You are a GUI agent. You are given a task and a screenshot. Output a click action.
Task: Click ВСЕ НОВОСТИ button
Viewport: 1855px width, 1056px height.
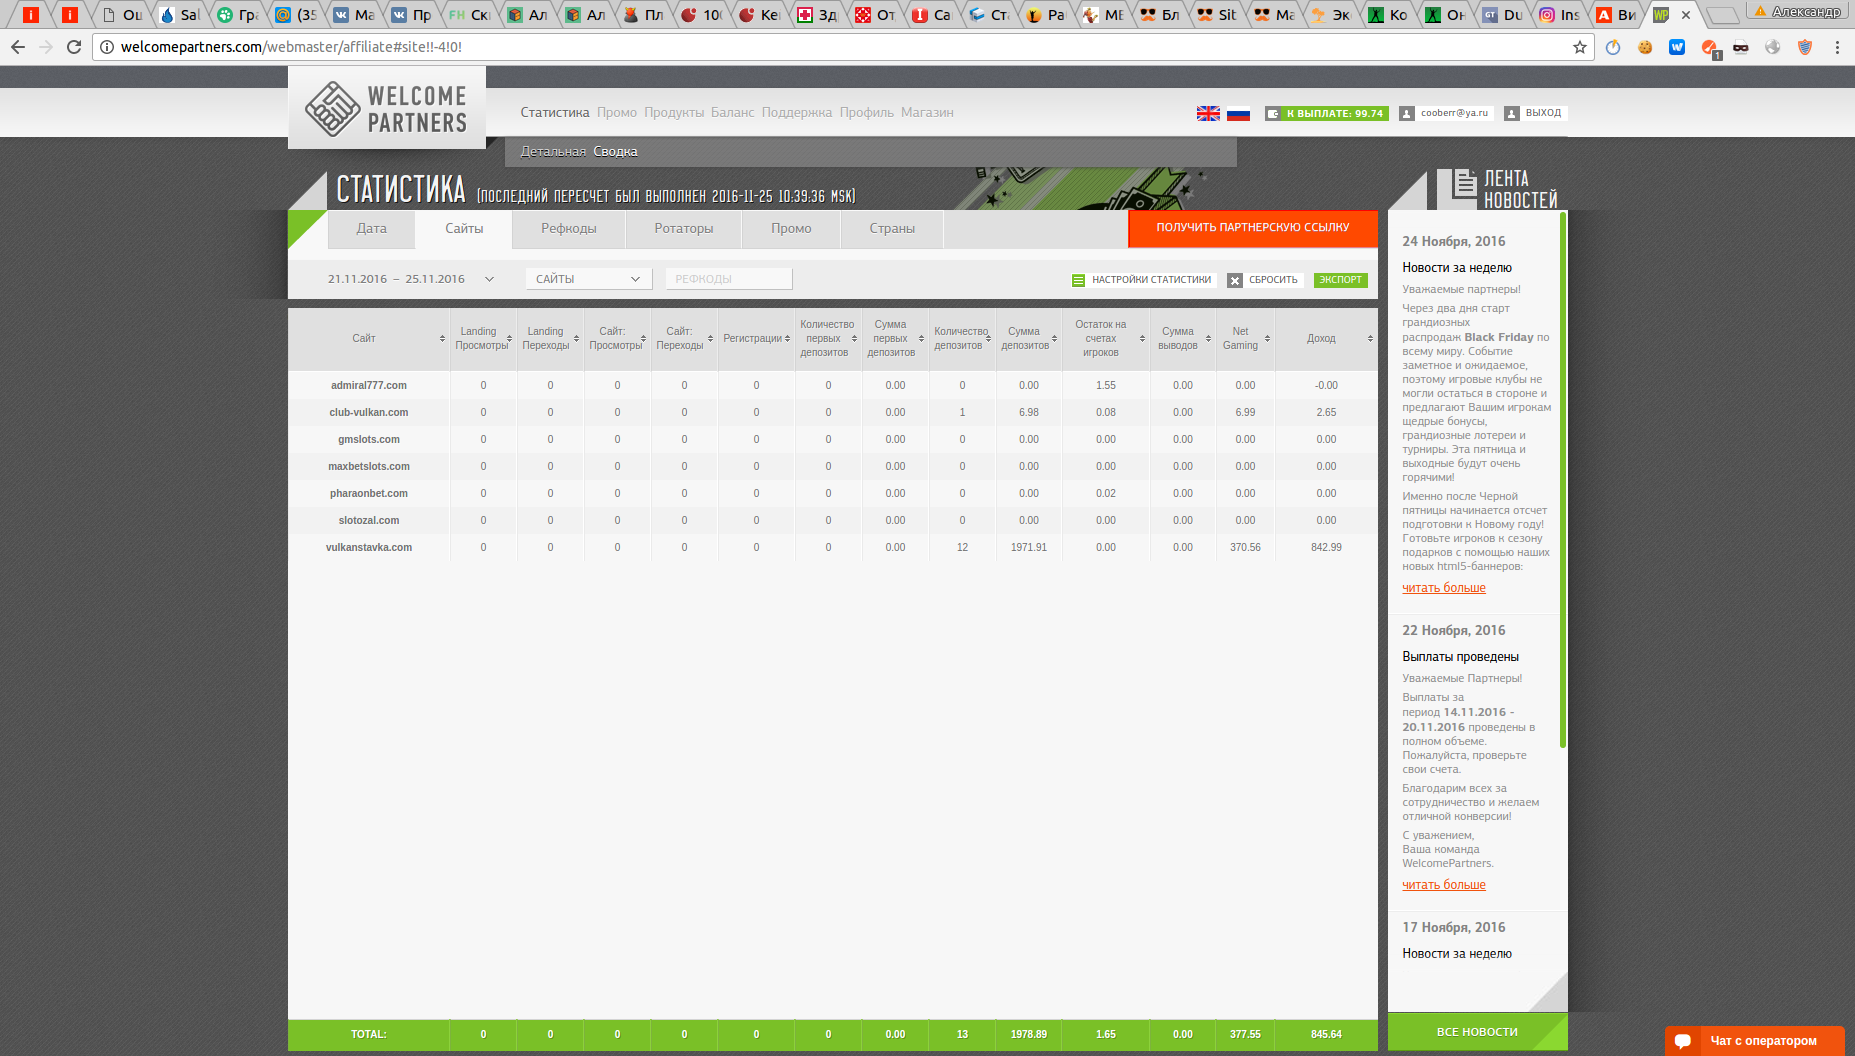(1477, 1032)
